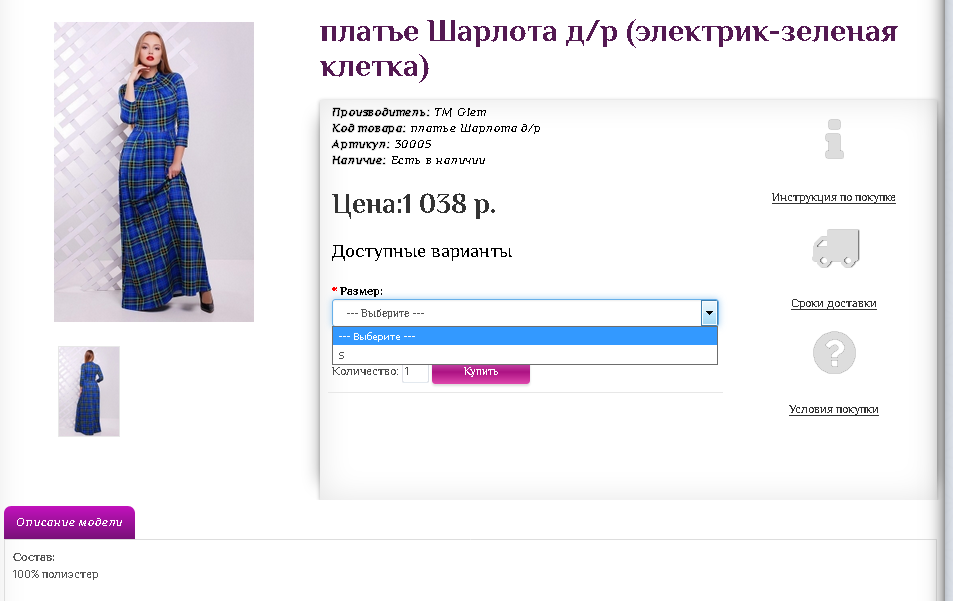Click the question mark conditions icon
The image size is (953, 601).
tap(834, 352)
